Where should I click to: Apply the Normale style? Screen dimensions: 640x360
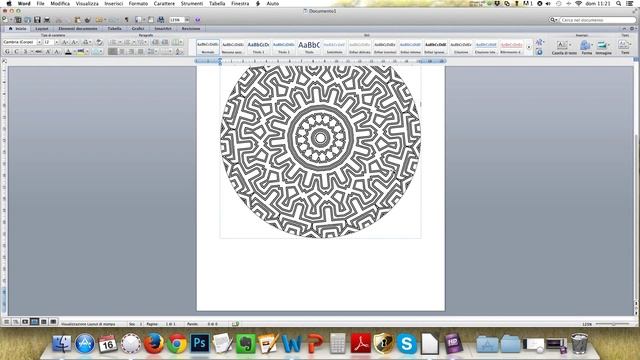(208, 47)
